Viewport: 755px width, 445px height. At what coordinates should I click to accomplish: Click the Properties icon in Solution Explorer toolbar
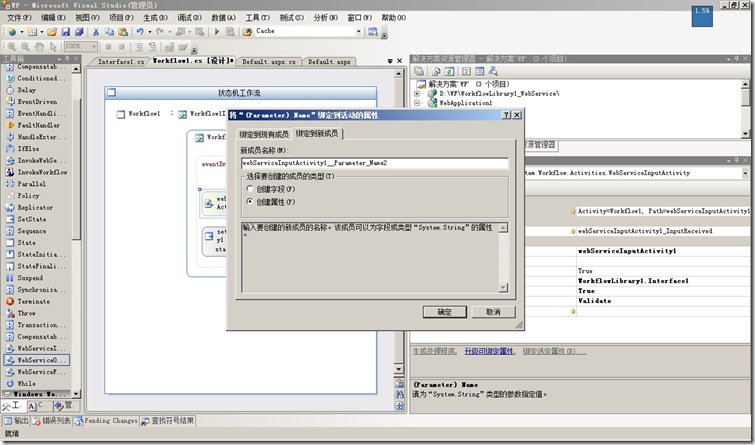point(419,71)
